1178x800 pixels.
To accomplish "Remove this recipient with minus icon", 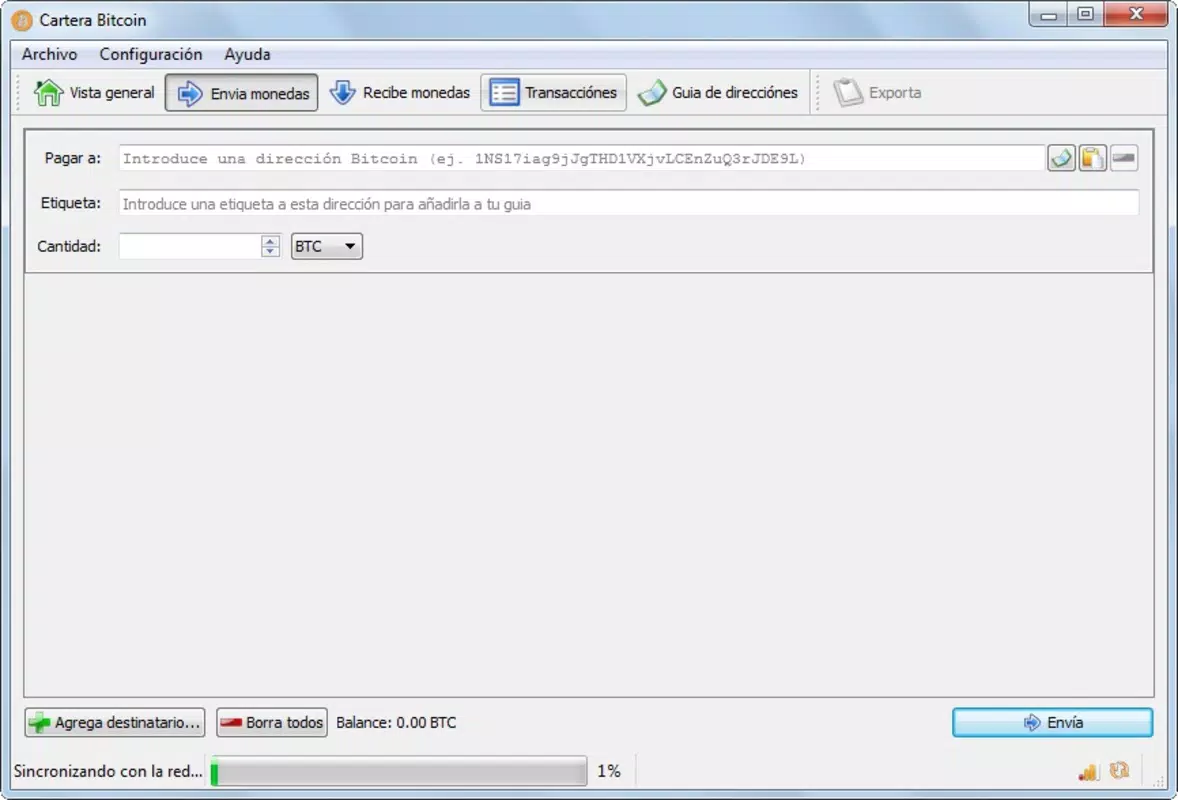I will pyautogui.click(x=1124, y=158).
